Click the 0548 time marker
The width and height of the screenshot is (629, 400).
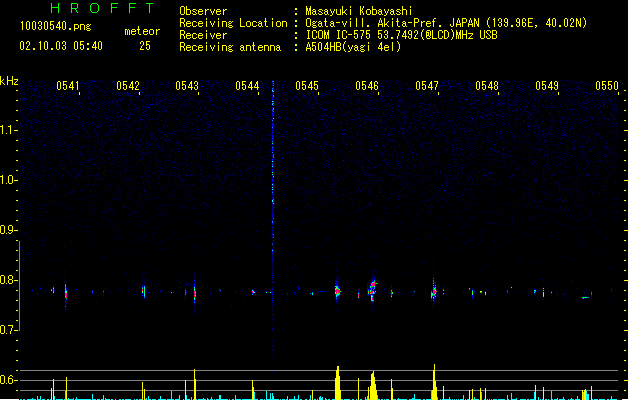(487, 86)
